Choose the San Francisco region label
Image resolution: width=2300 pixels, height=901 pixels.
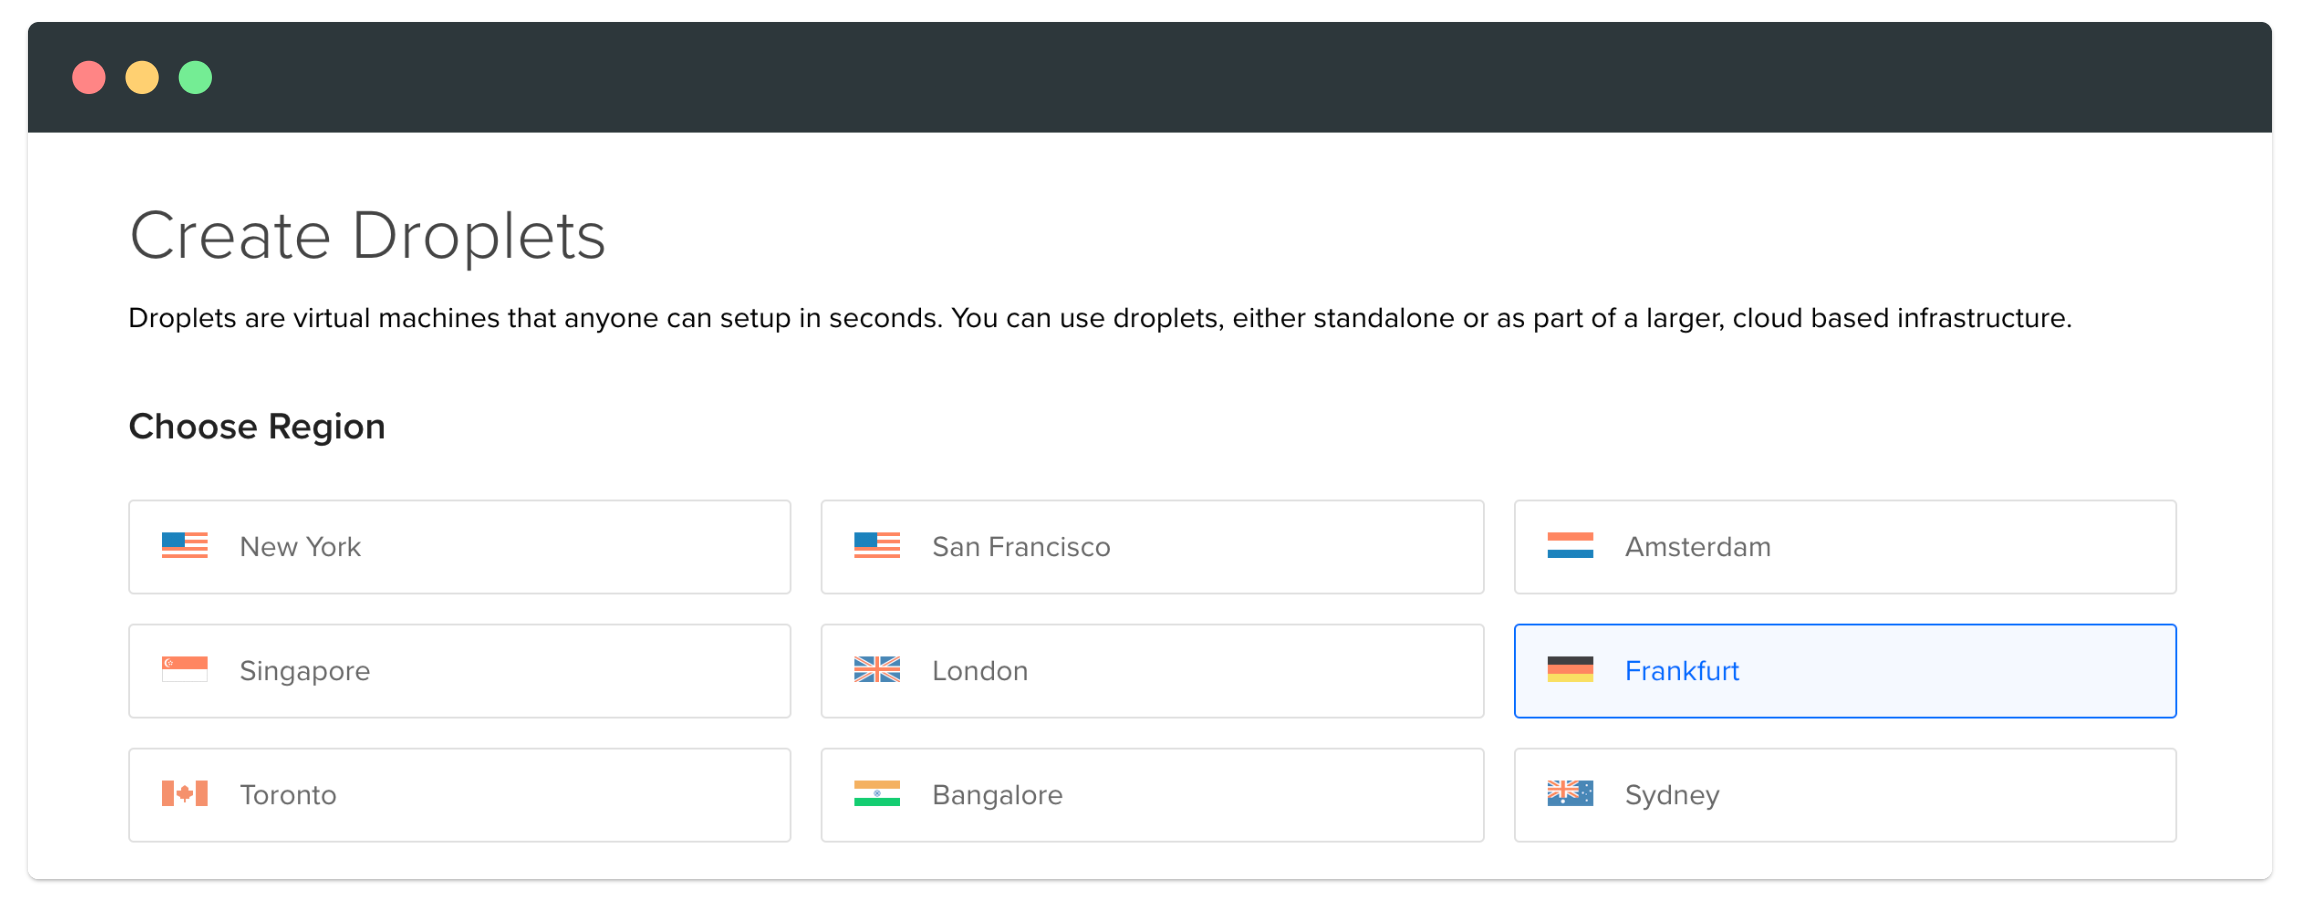pyautogui.click(x=1021, y=547)
